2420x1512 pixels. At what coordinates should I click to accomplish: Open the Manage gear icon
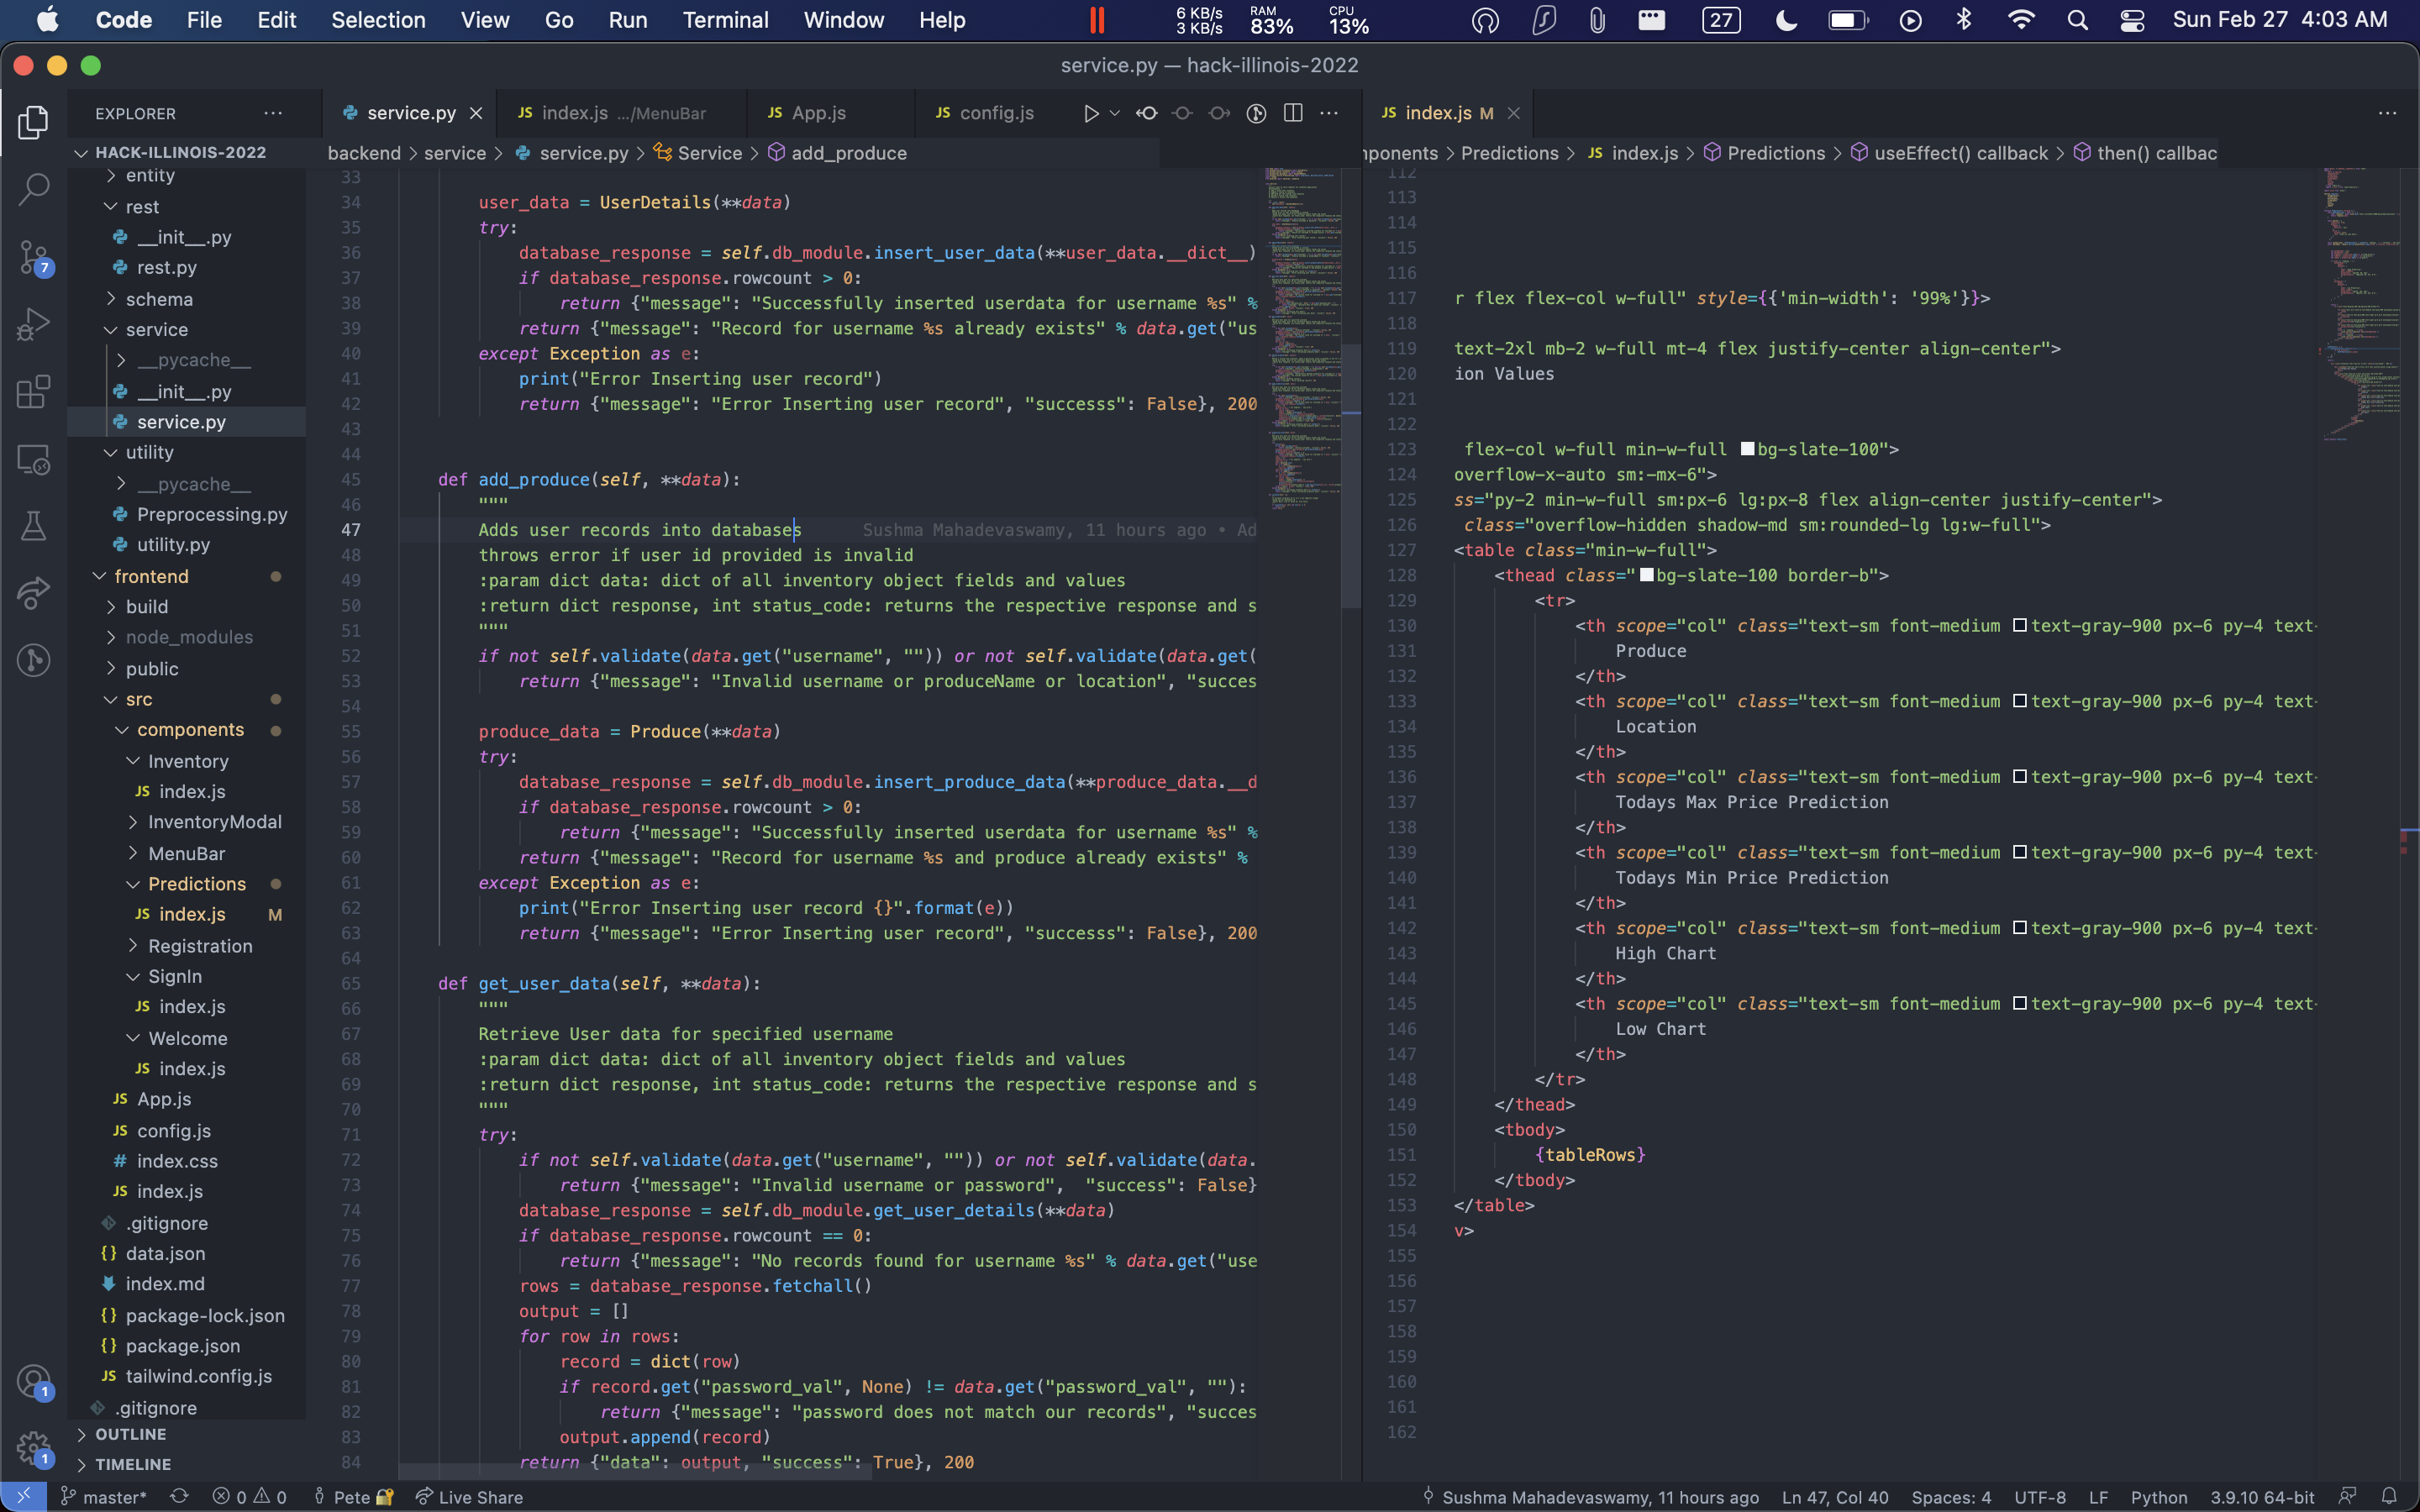pyautogui.click(x=32, y=1446)
